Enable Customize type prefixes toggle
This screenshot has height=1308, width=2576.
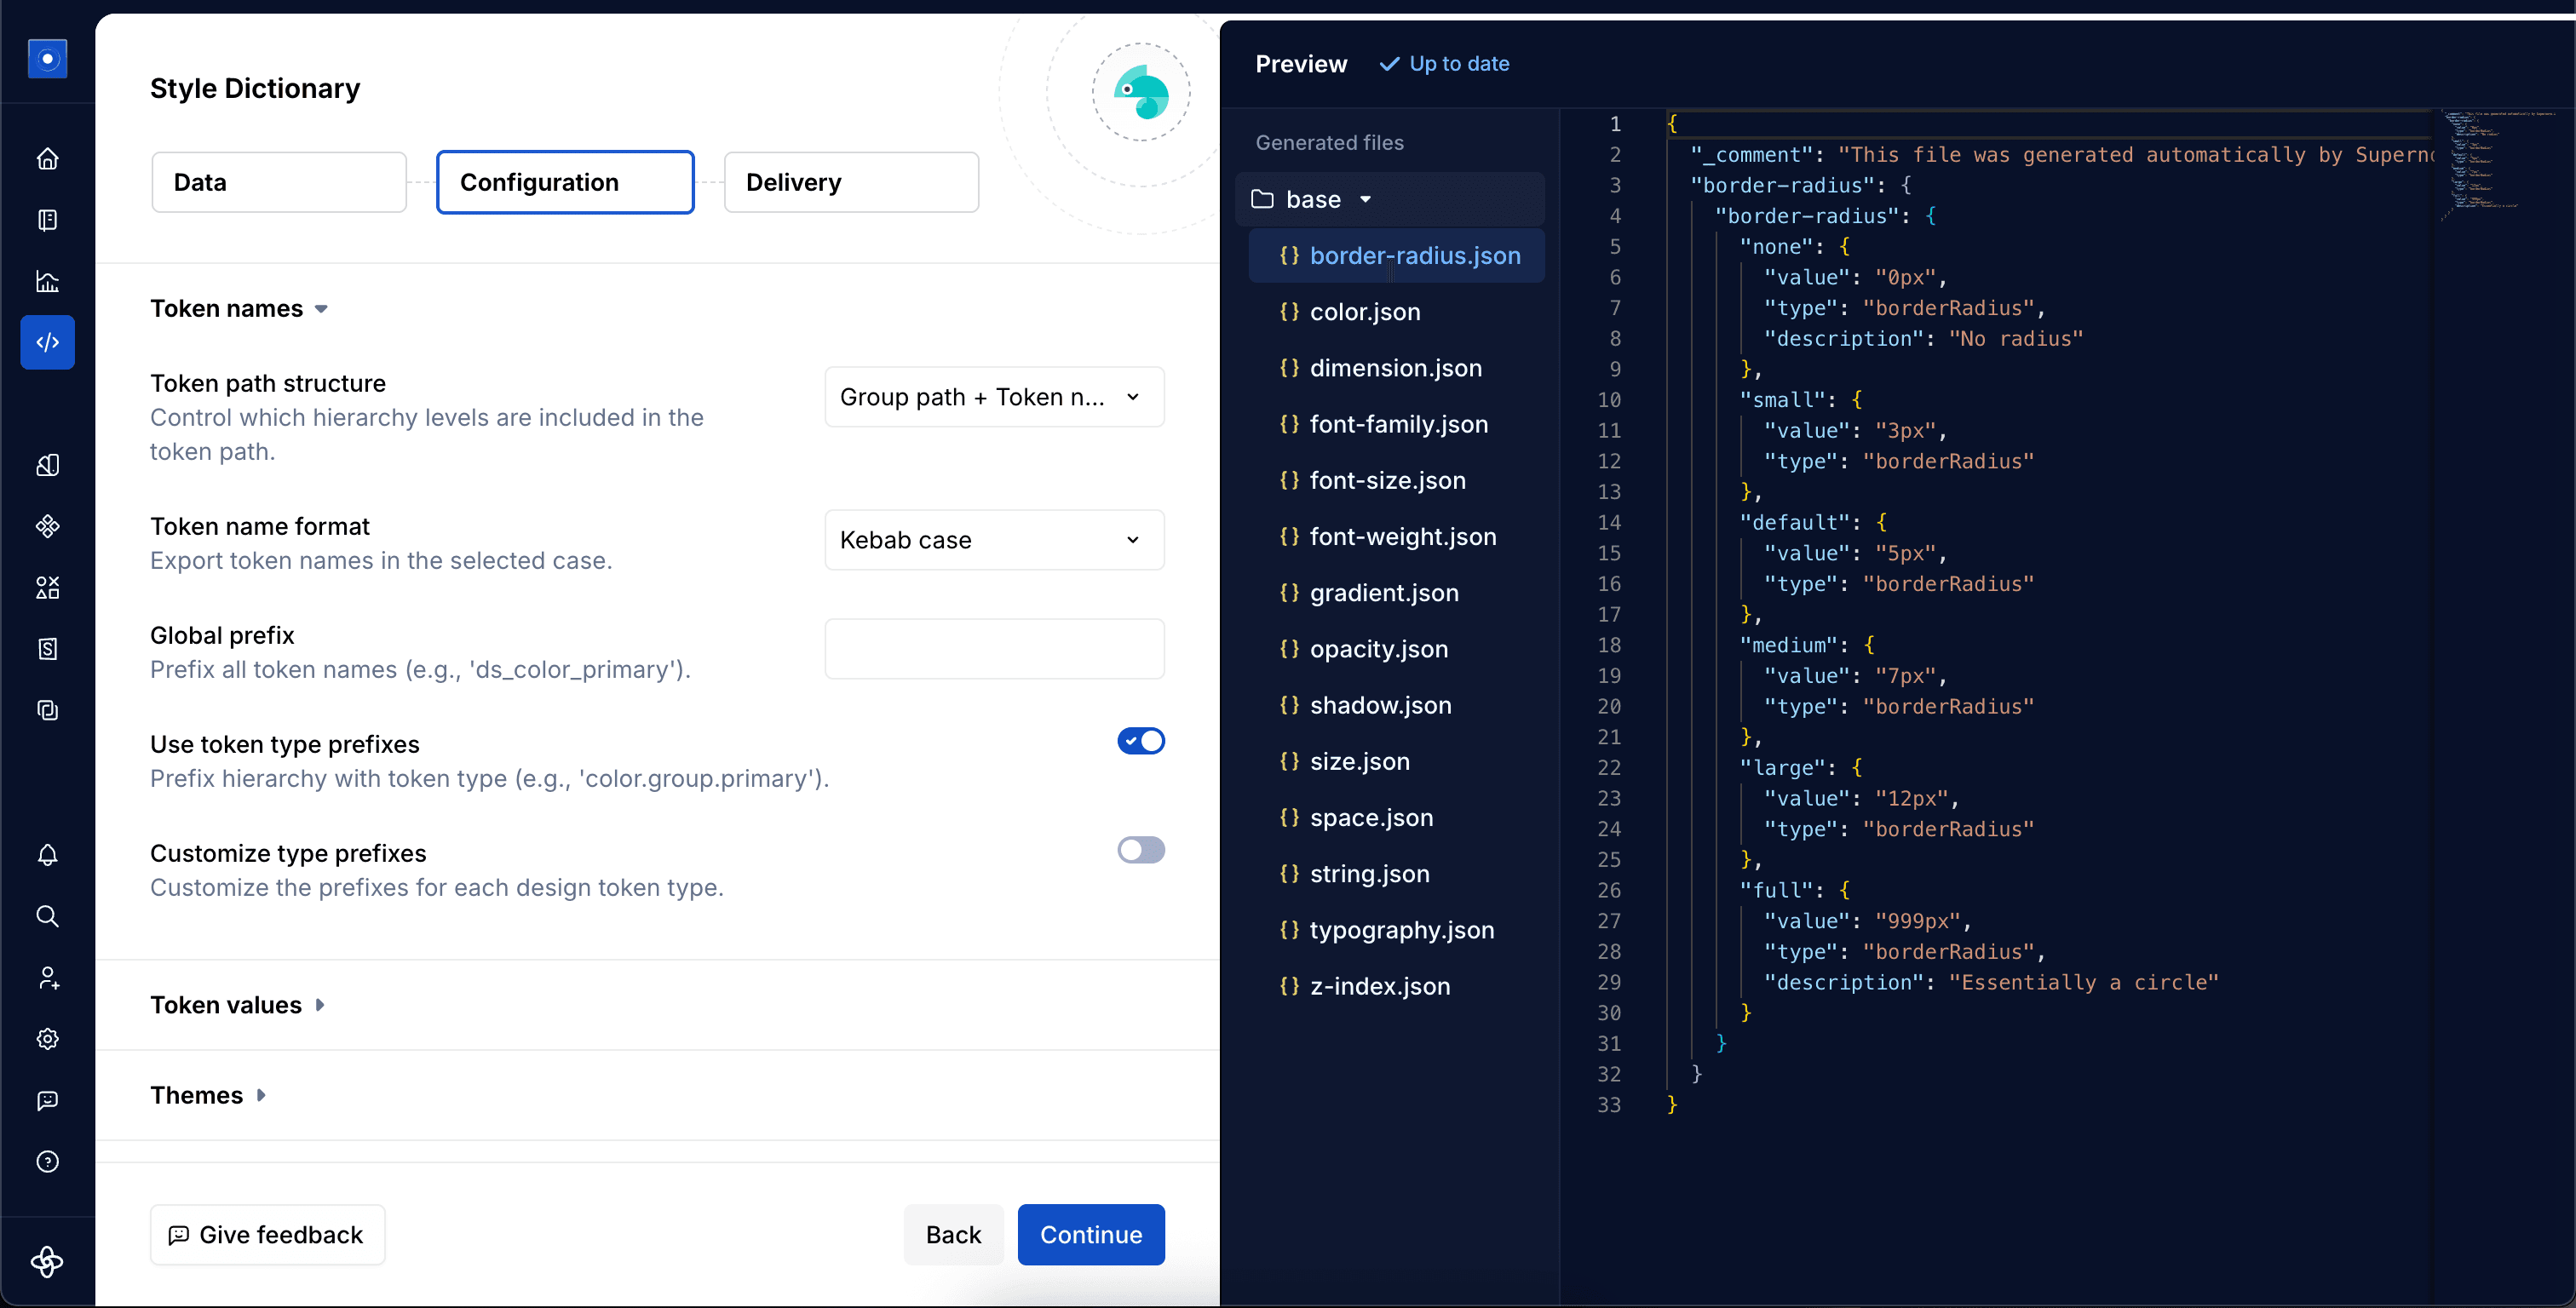pos(1141,850)
